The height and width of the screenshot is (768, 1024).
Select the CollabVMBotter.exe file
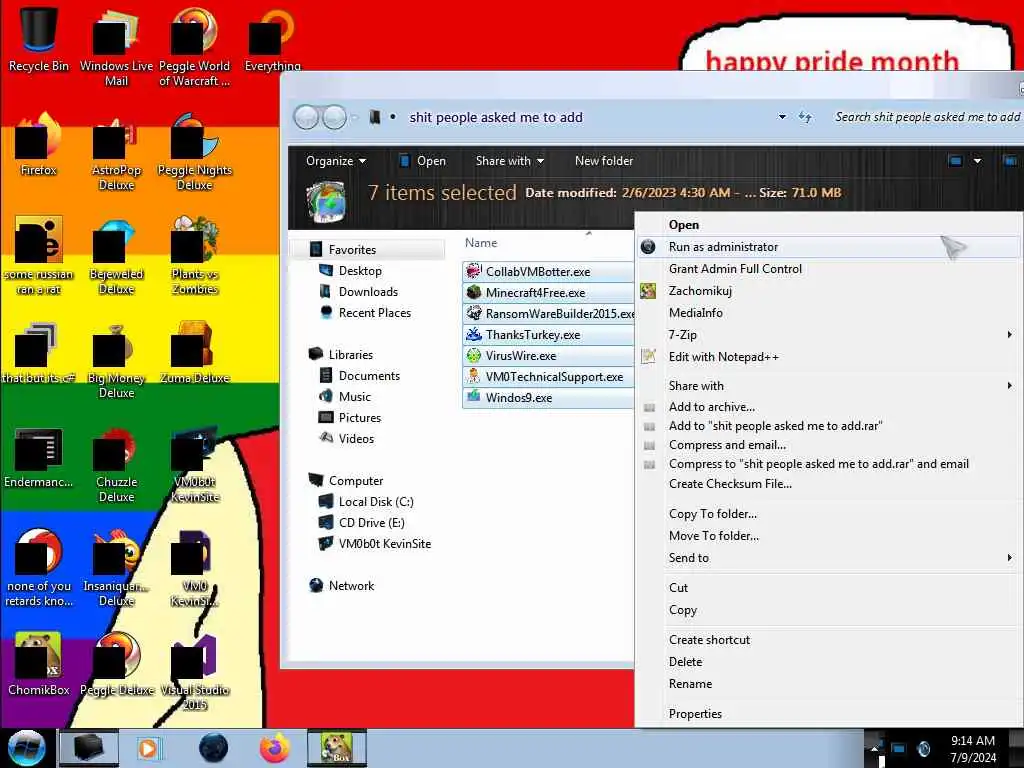point(547,272)
